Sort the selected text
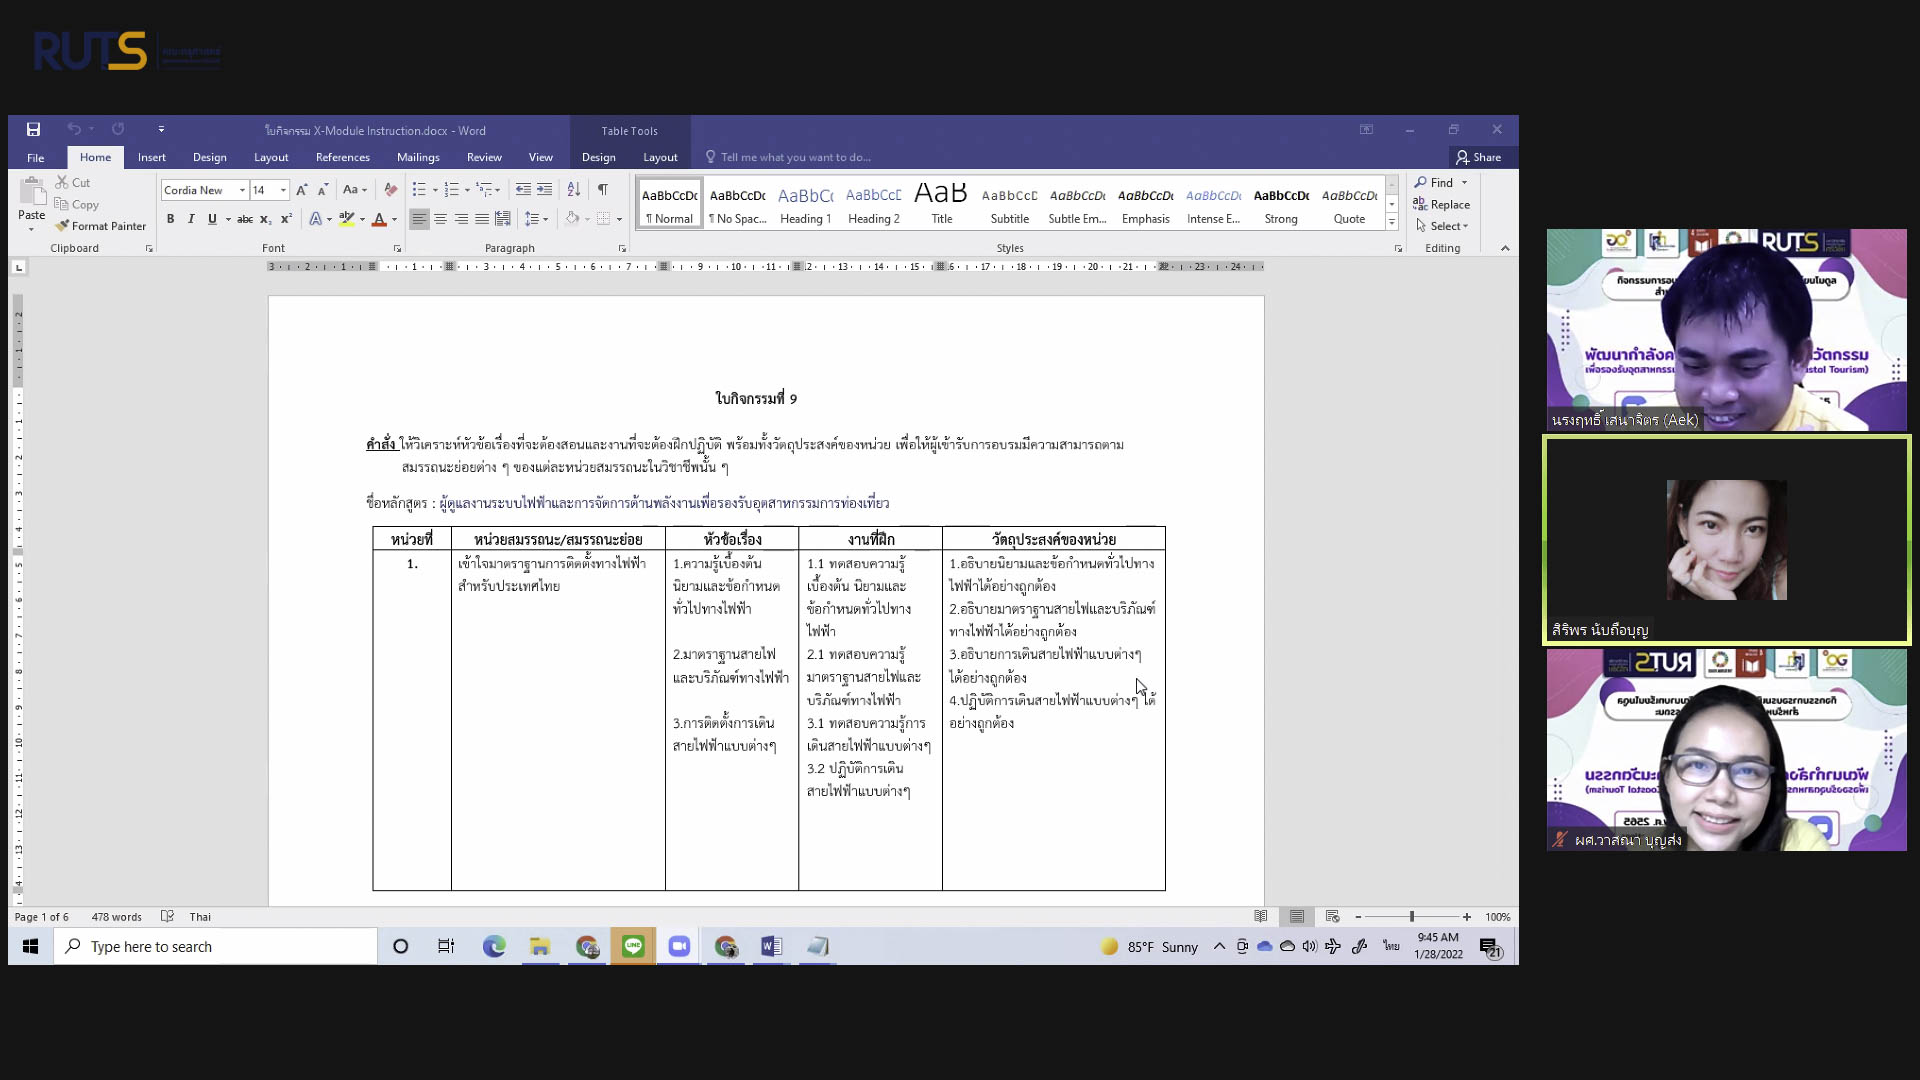 pyautogui.click(x=574, y=189)
